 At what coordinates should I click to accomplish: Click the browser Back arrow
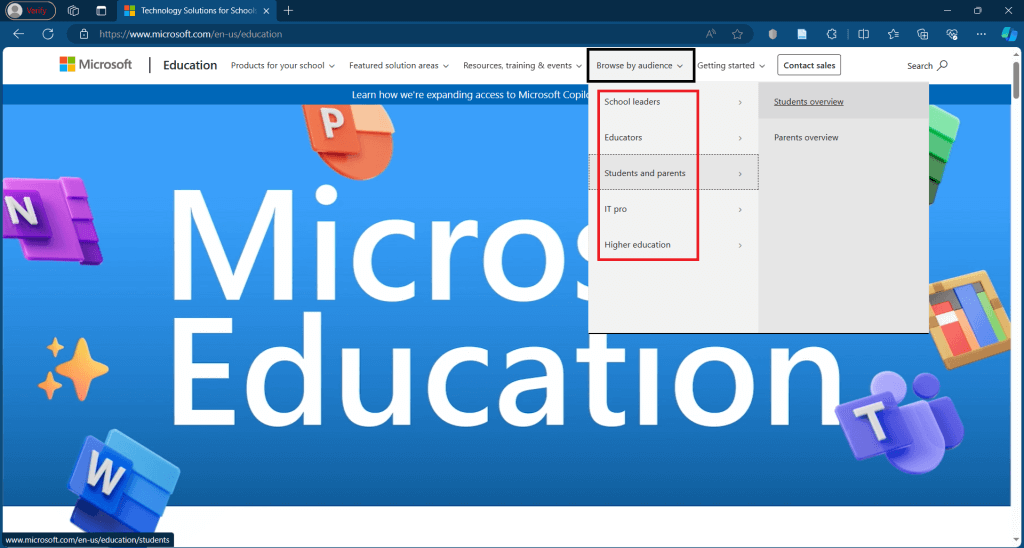[18, 34]
